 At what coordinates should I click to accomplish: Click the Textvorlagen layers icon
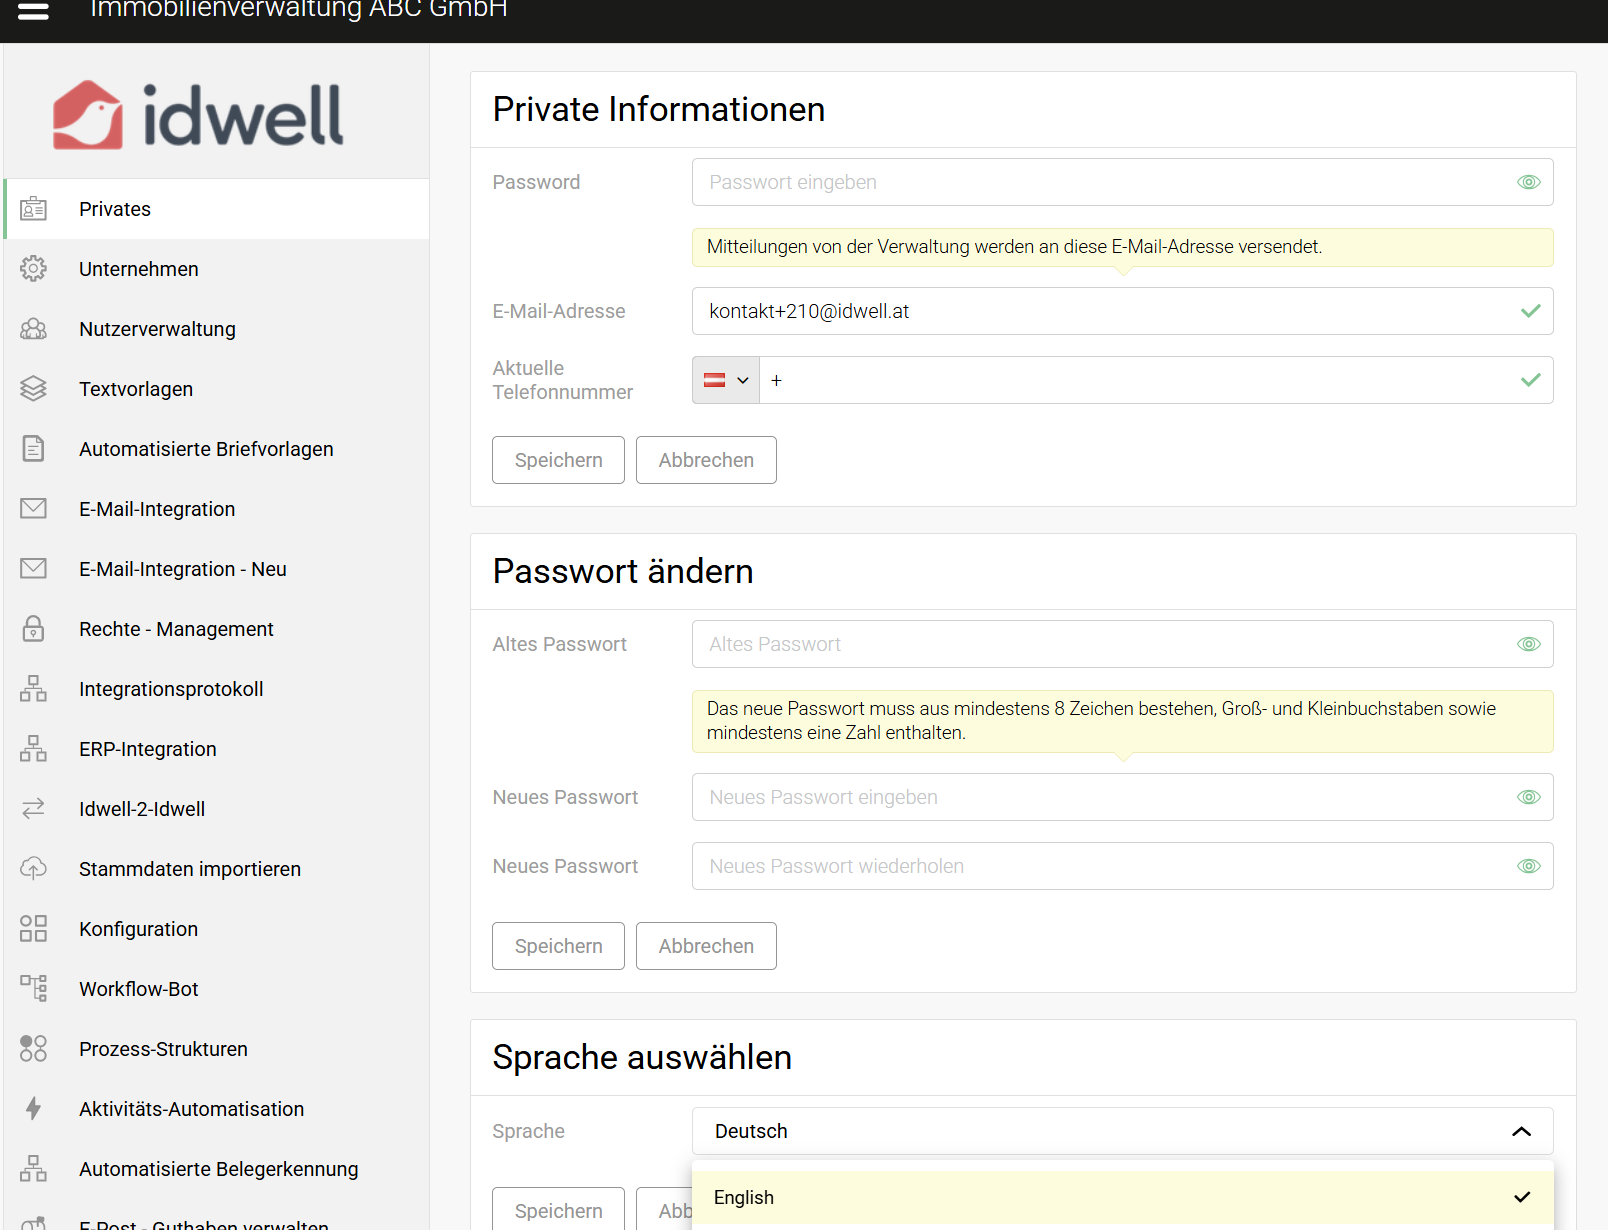click(x=34, y=389)
